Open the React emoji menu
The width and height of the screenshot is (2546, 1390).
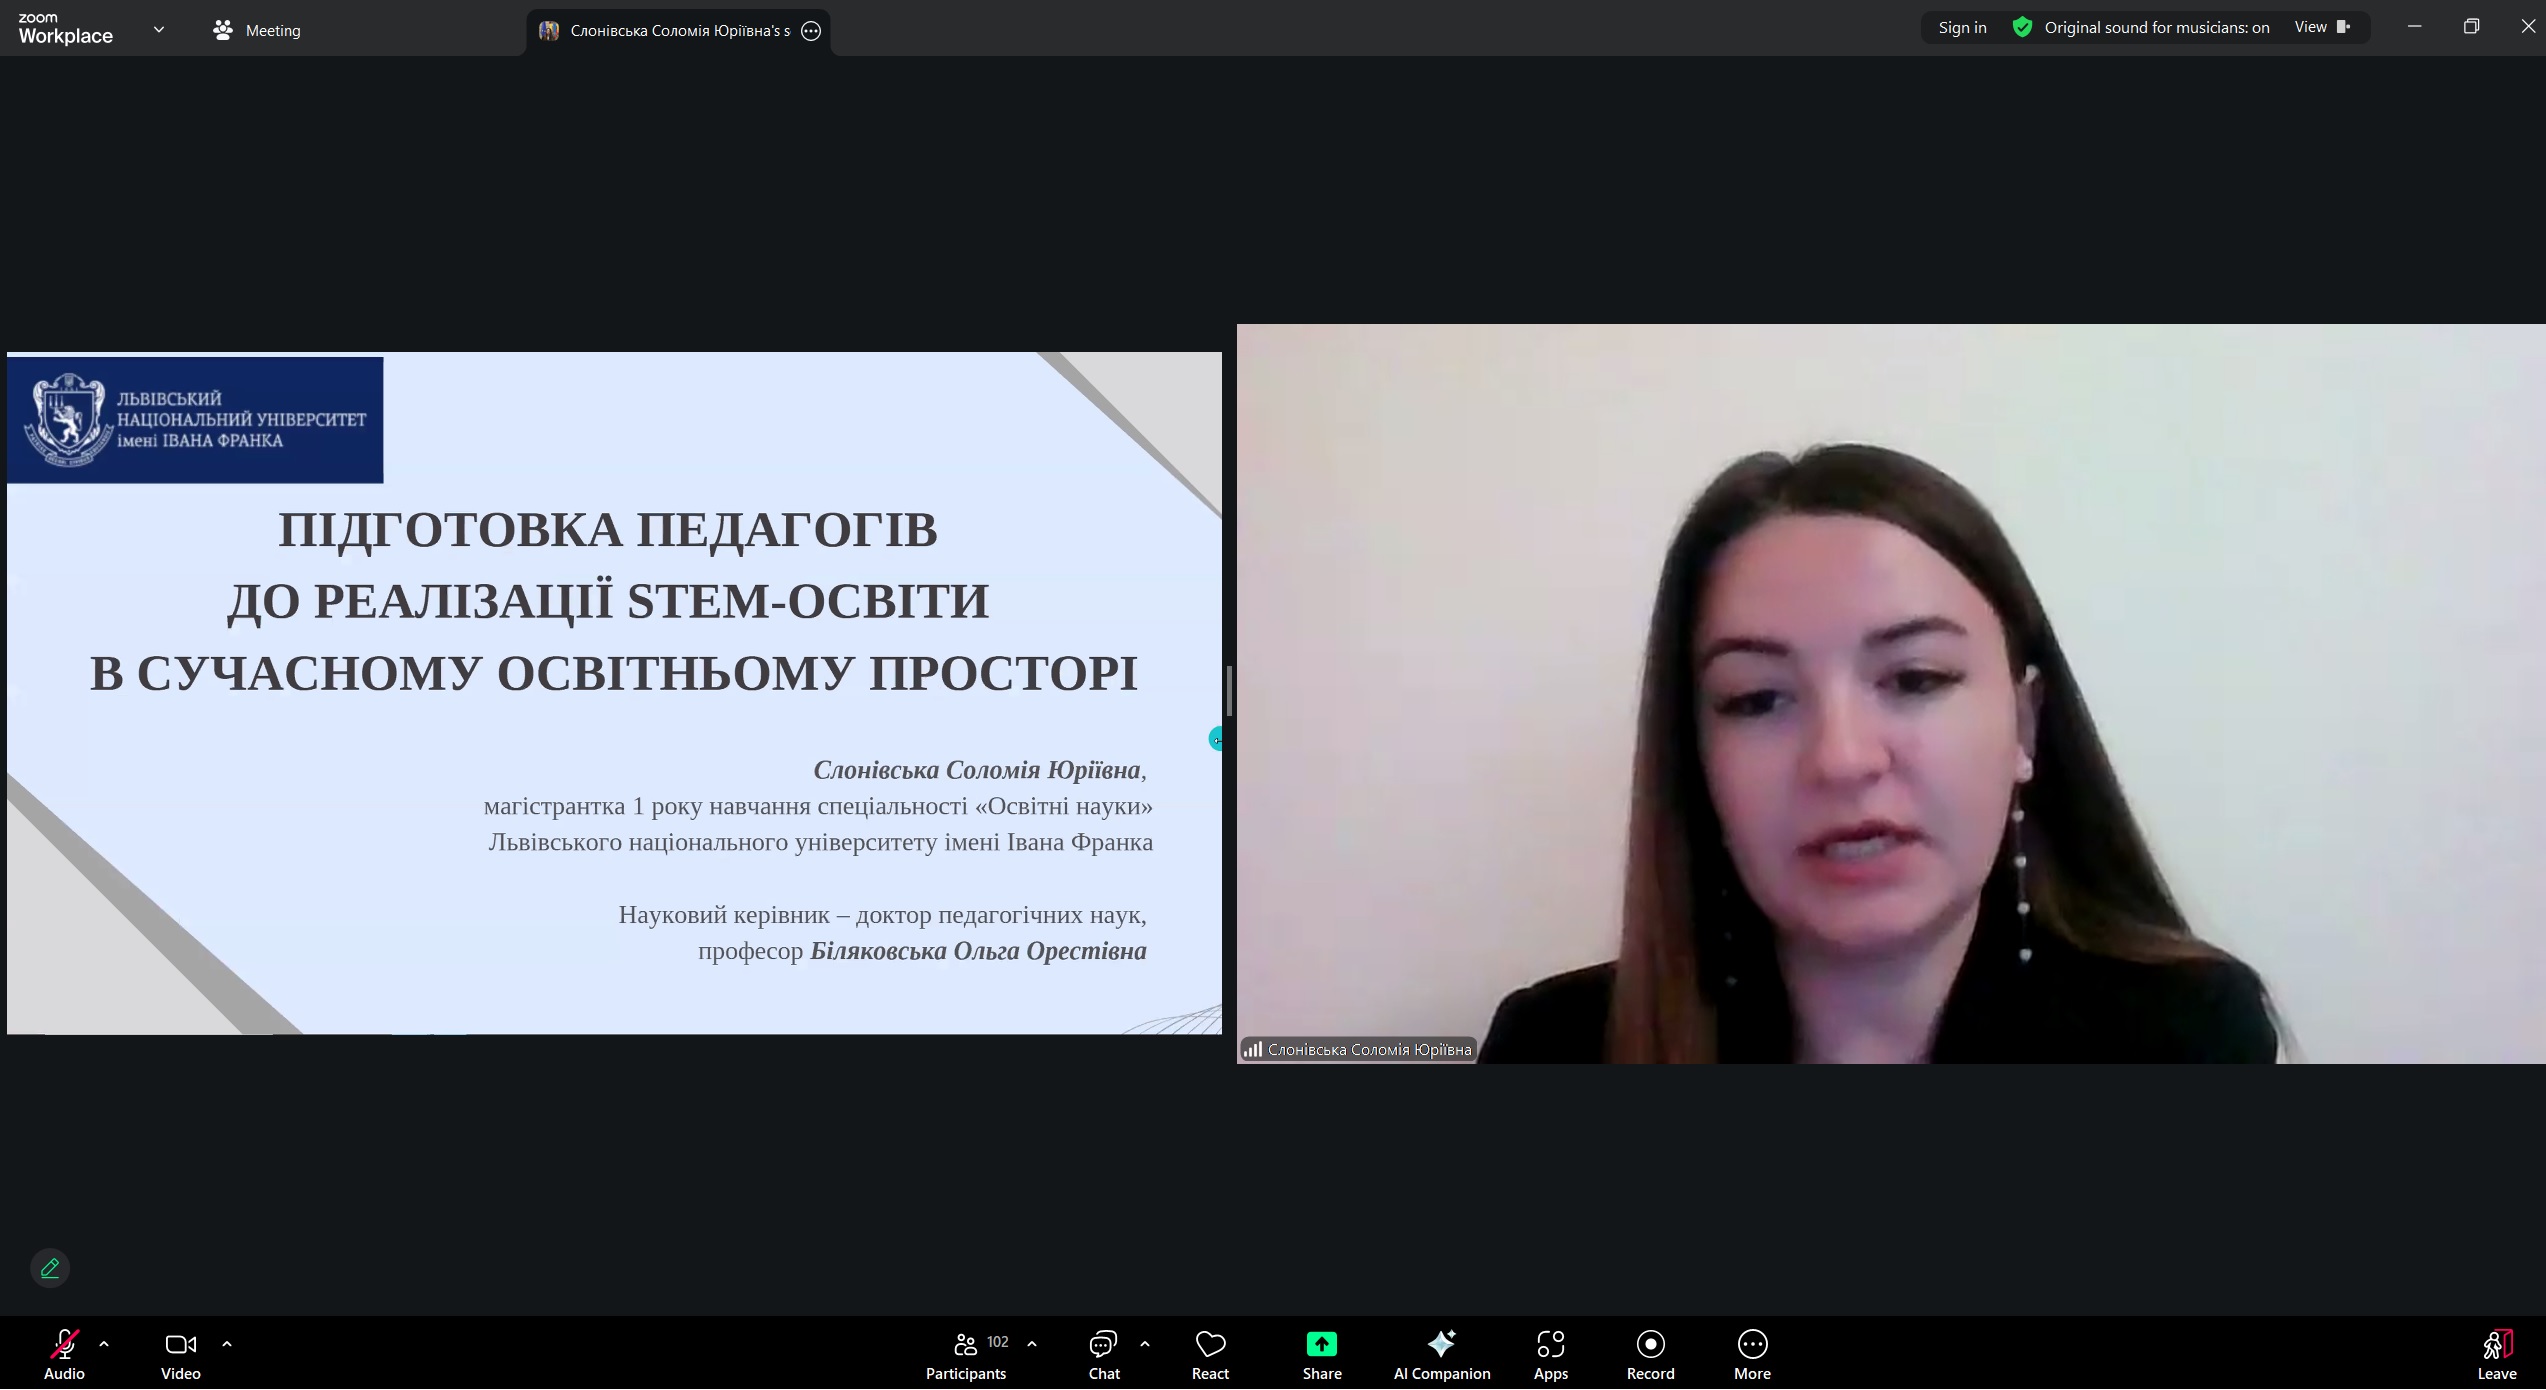(1210, 1346)
